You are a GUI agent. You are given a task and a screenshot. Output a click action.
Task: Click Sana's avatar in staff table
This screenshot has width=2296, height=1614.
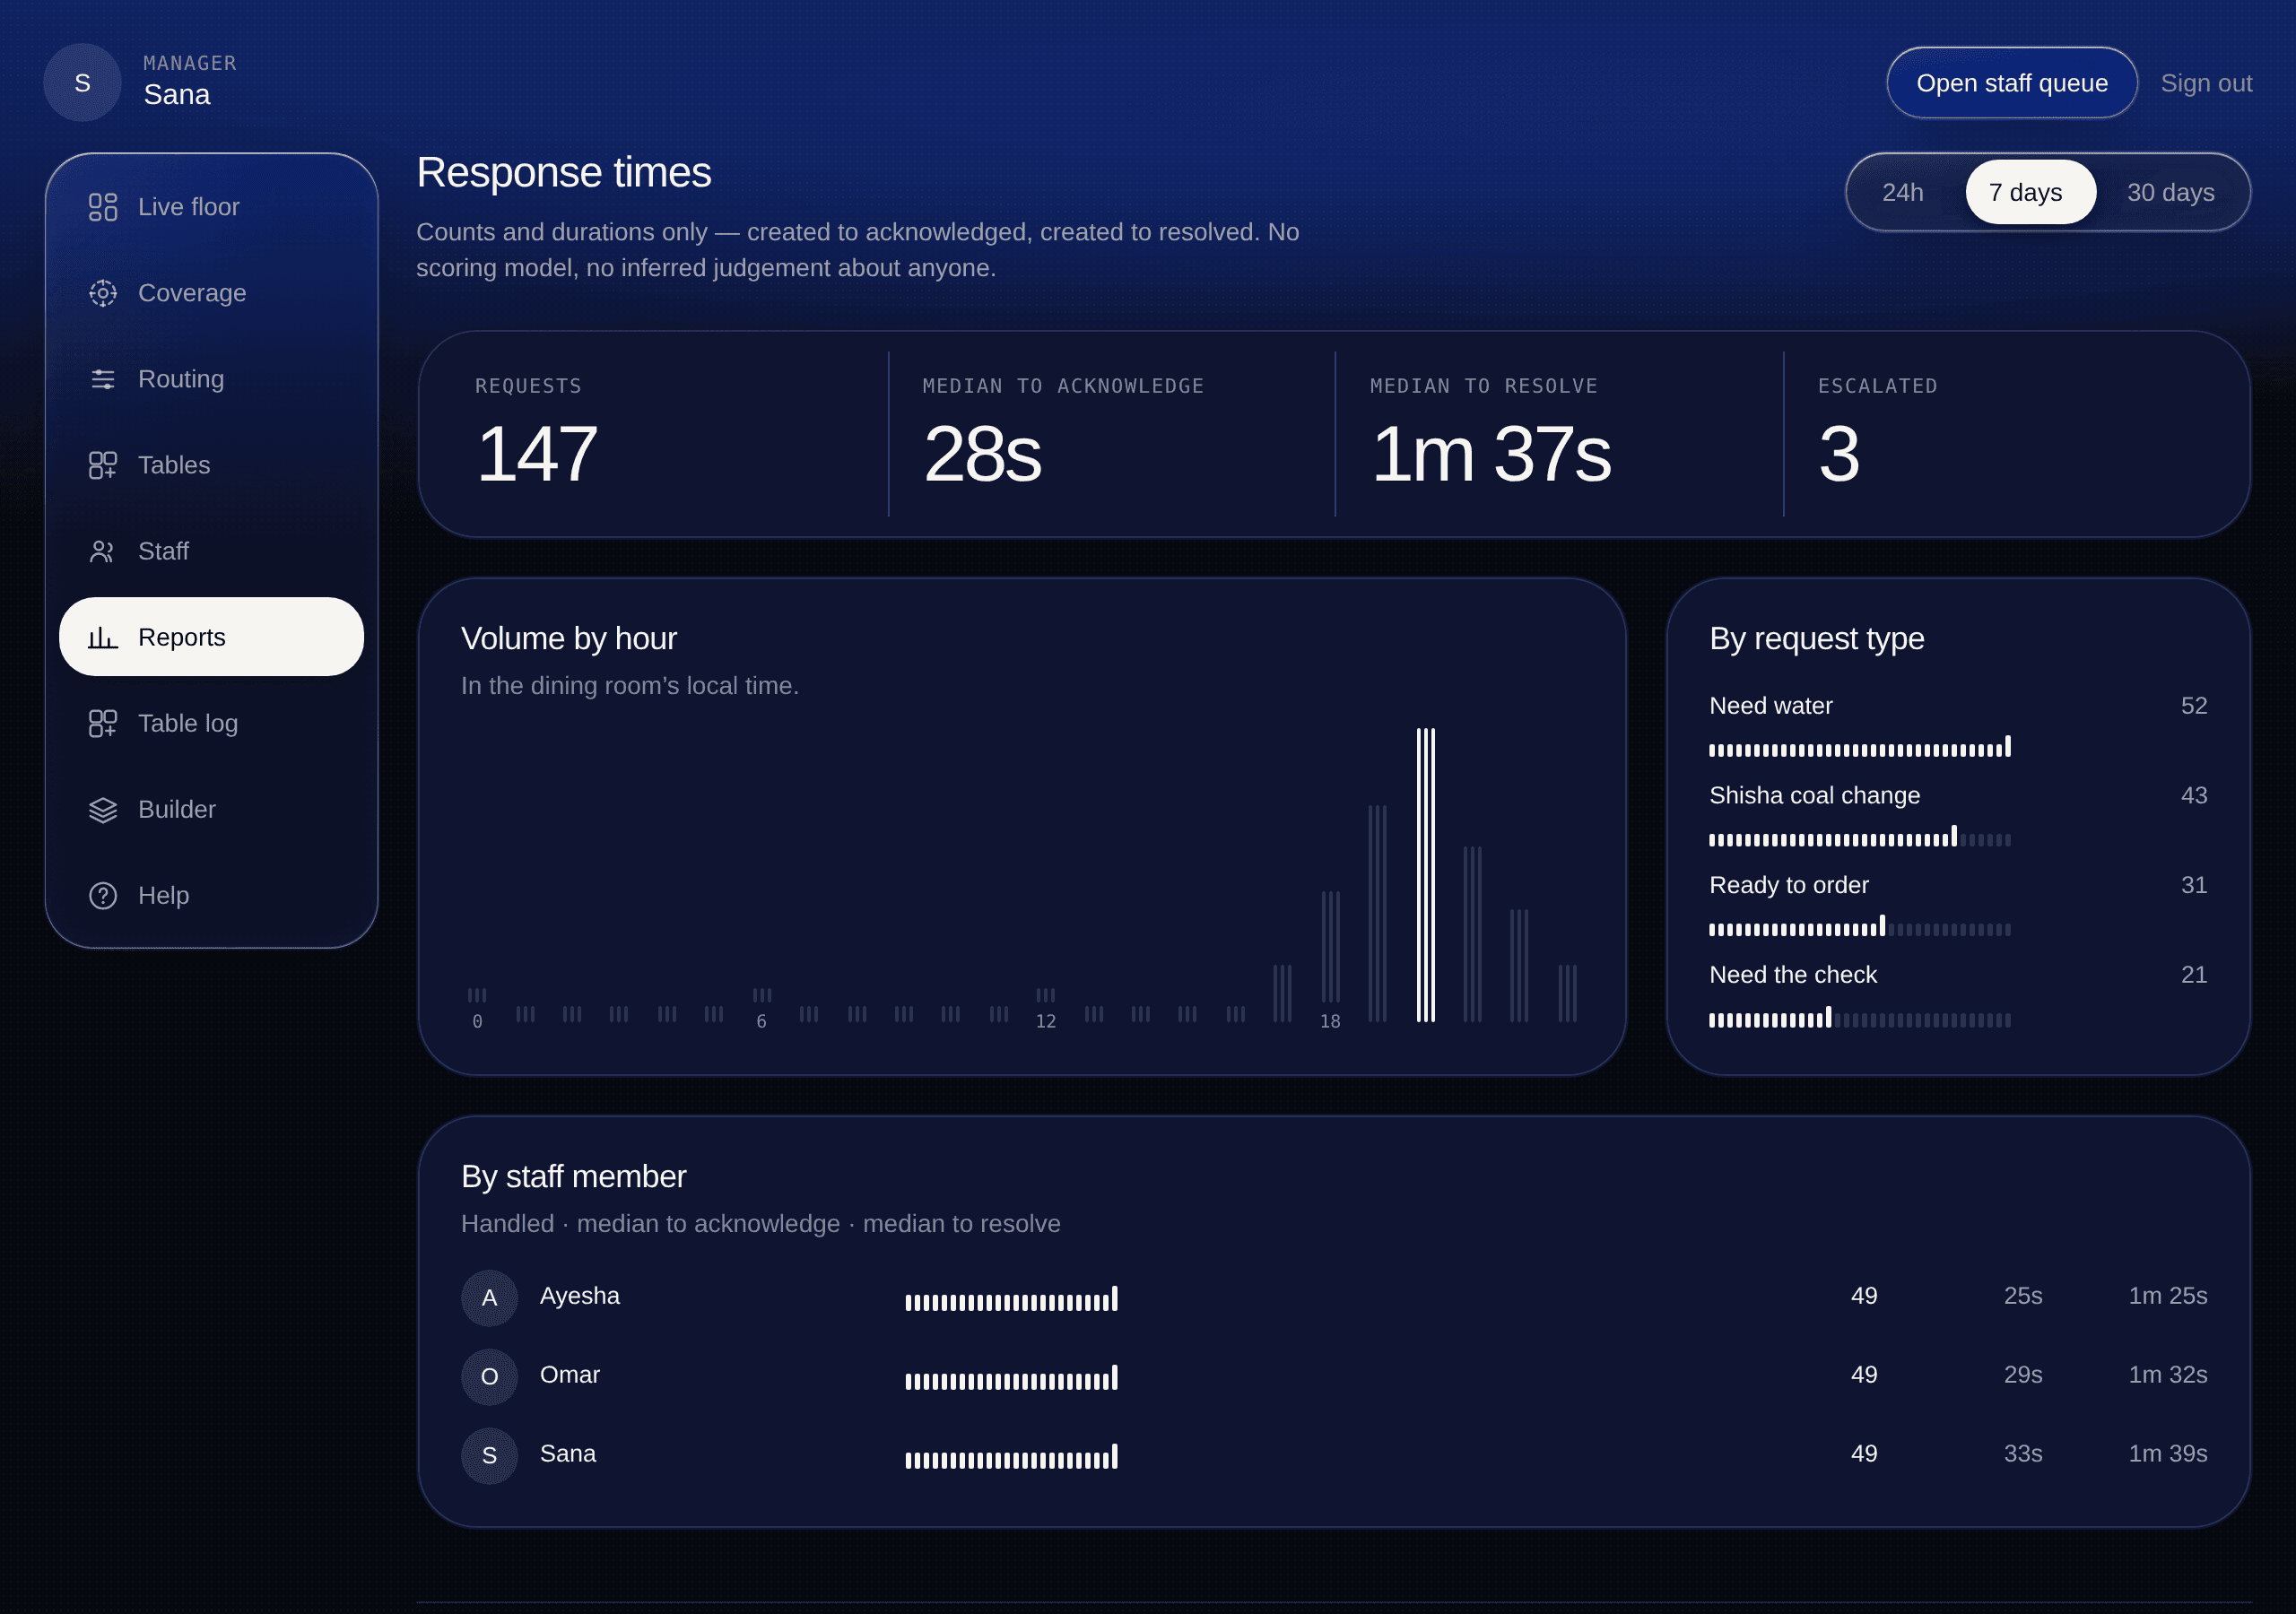point(489,1455)
